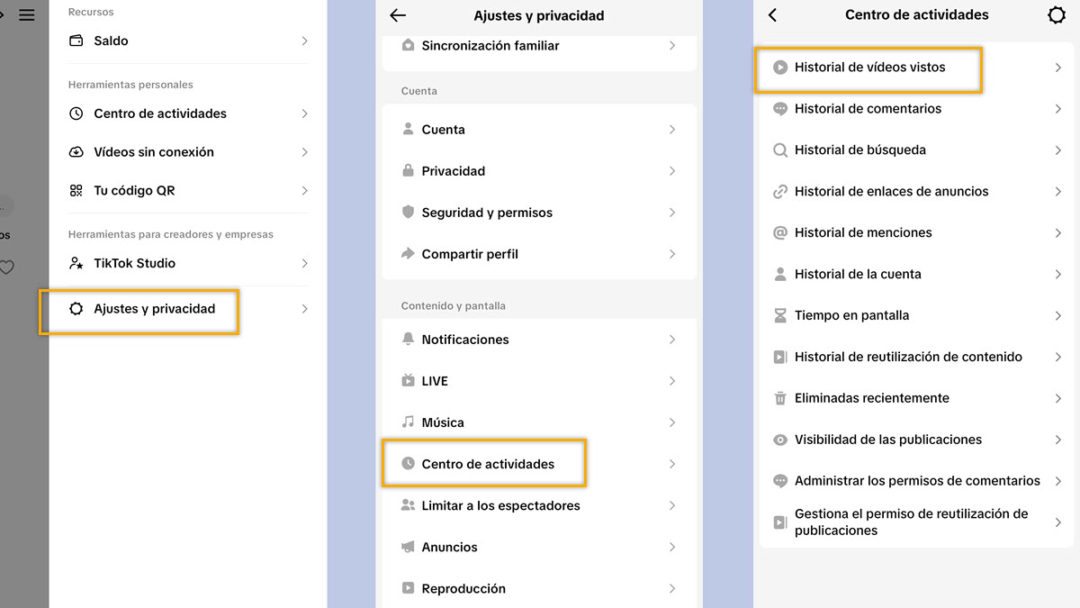Tap the back chevron in Centro de actividades
The width and height of the screenshot is (1080, 608).
tap(773, 14)
